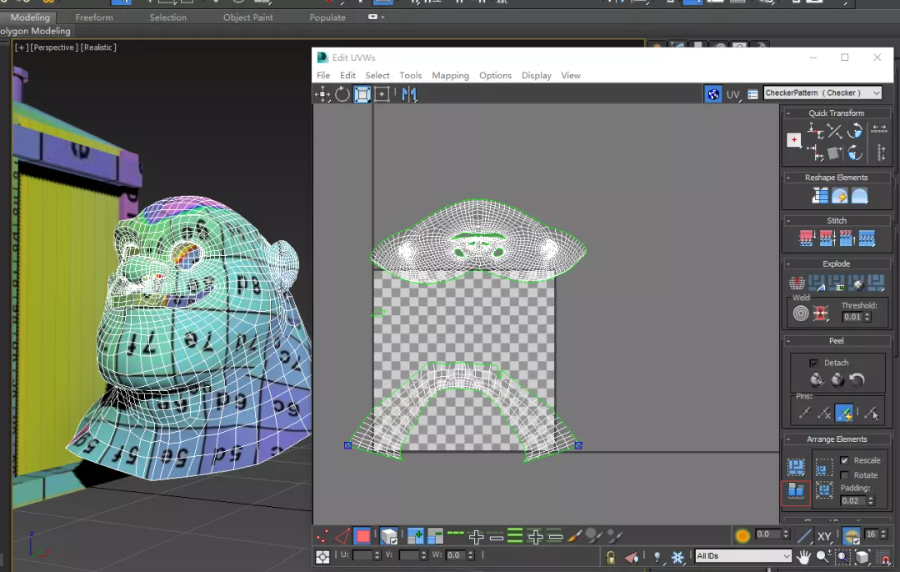Select the Move Selected Subobject tool
This screenshot has height=572, width=900.
[323, 94]
